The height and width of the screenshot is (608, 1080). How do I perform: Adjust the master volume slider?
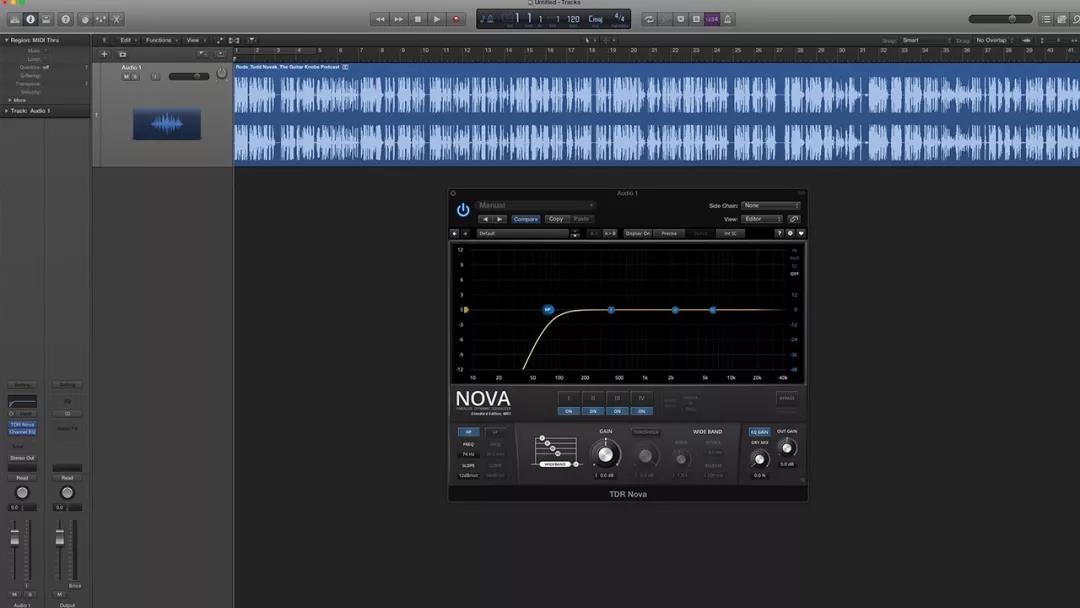tap(1000, 19)
